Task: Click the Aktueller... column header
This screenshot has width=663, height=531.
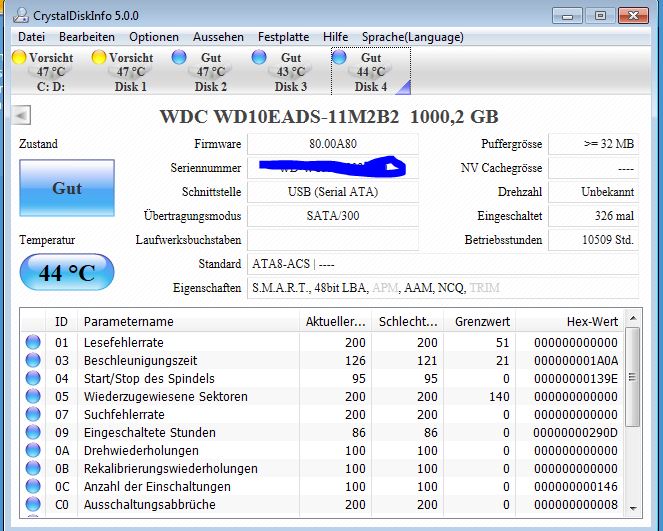Action: 335,322
